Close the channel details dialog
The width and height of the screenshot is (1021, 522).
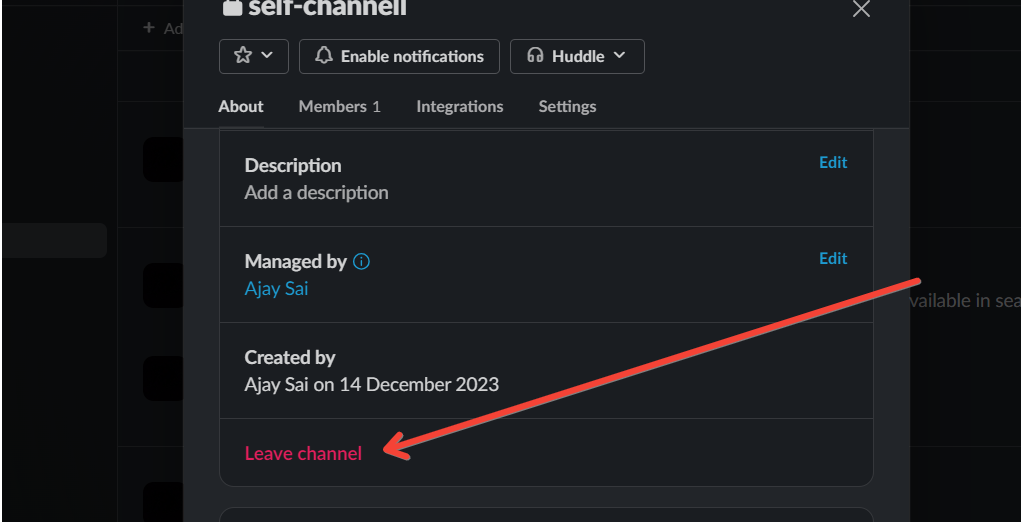(860, 9)
